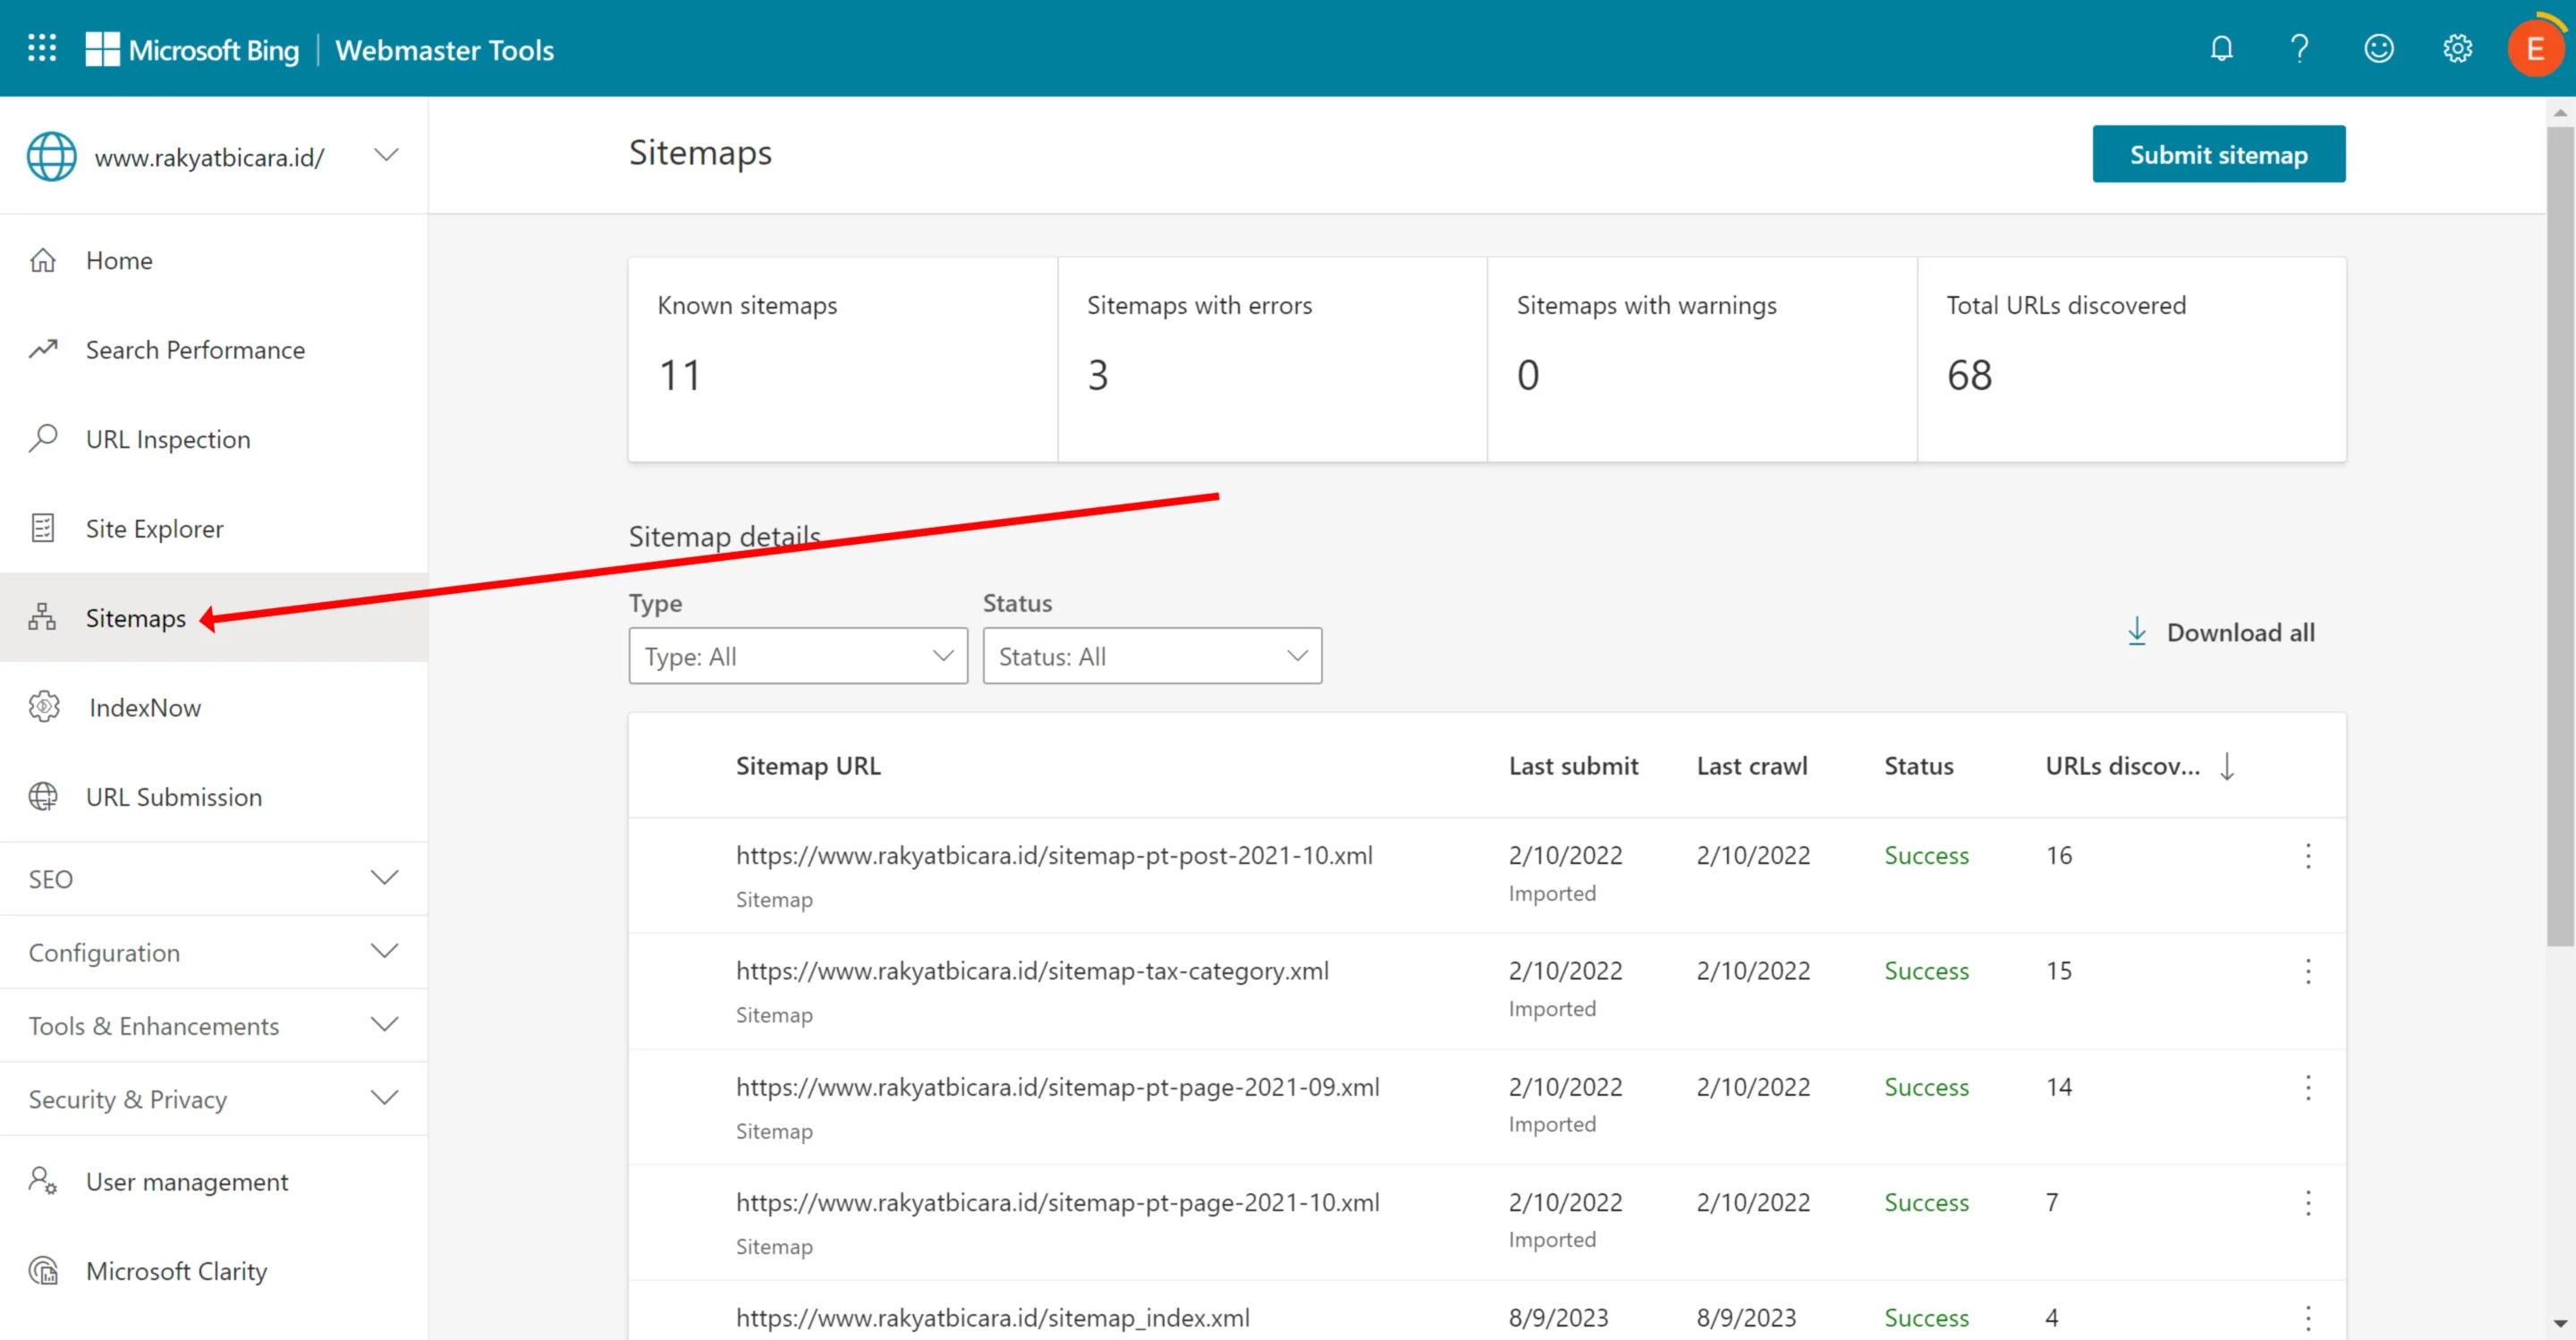This screenshot has width=2576, height=1340.
Task: Expand Tools & Enhancements section
Action: 214,1025
